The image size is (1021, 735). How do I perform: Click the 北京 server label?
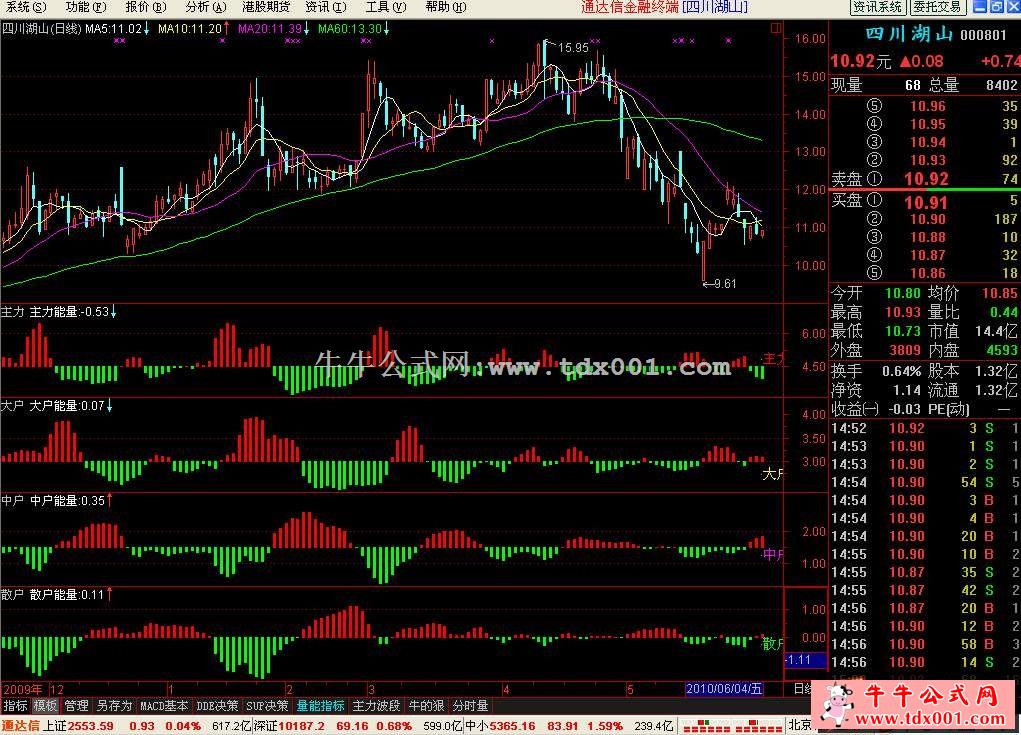[800, 725]
